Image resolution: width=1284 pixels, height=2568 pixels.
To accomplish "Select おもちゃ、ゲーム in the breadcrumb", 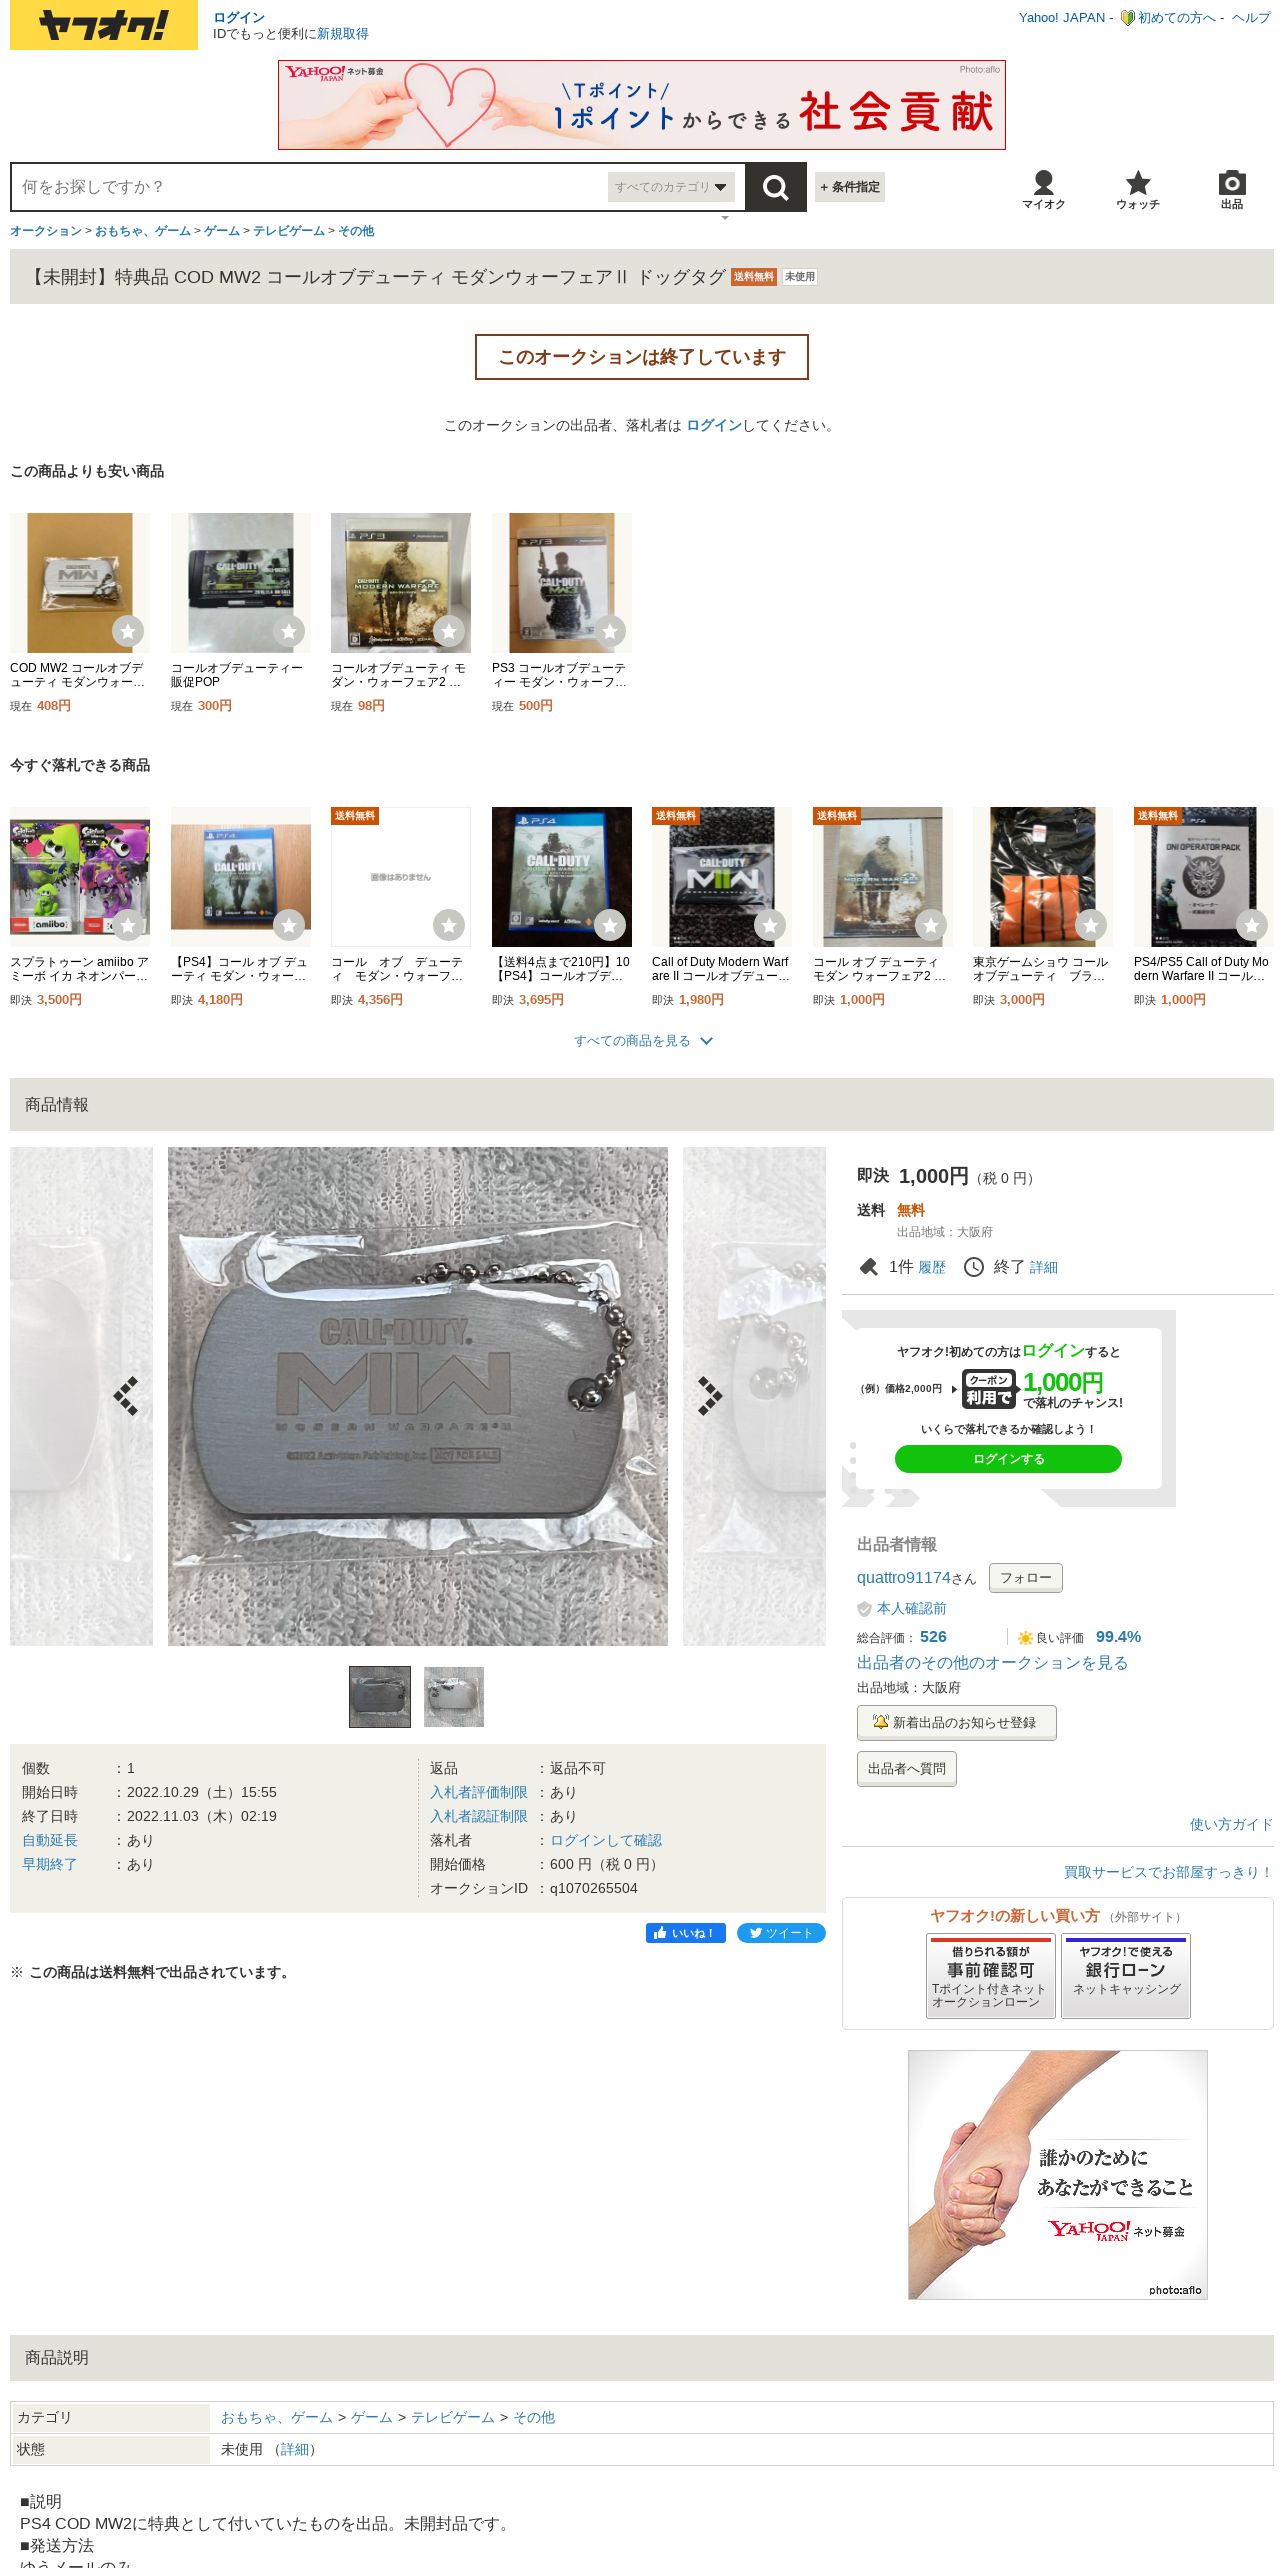I will tap(143, 231).
